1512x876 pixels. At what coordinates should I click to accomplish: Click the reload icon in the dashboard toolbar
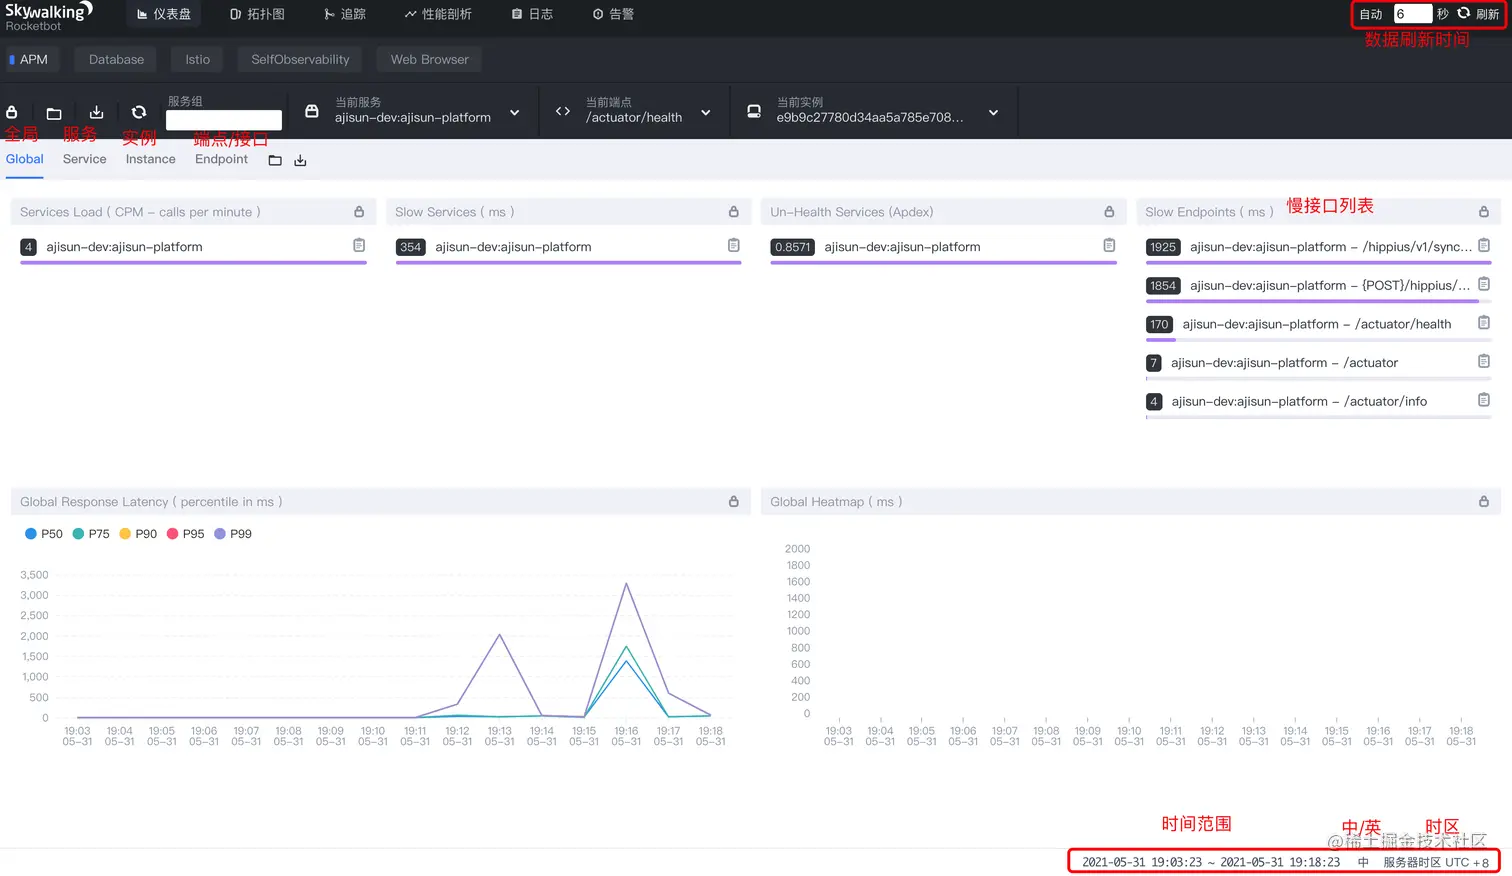139,112
